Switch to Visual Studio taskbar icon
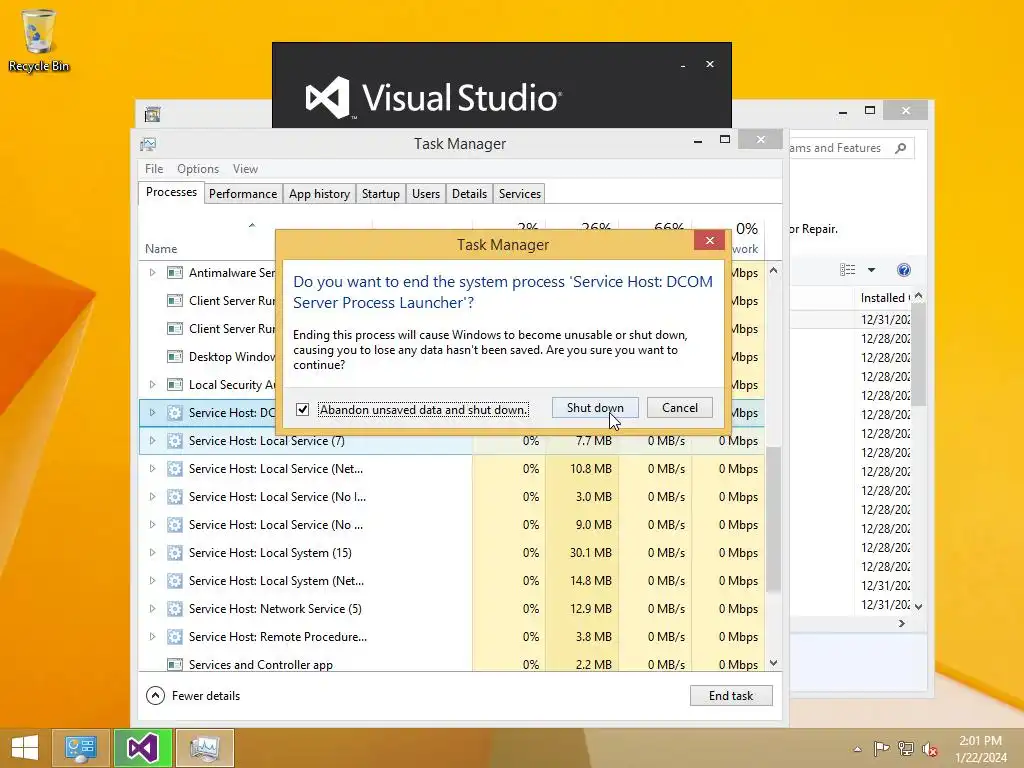The height and width of the screenshot is (768, 1024). (142, 748)
